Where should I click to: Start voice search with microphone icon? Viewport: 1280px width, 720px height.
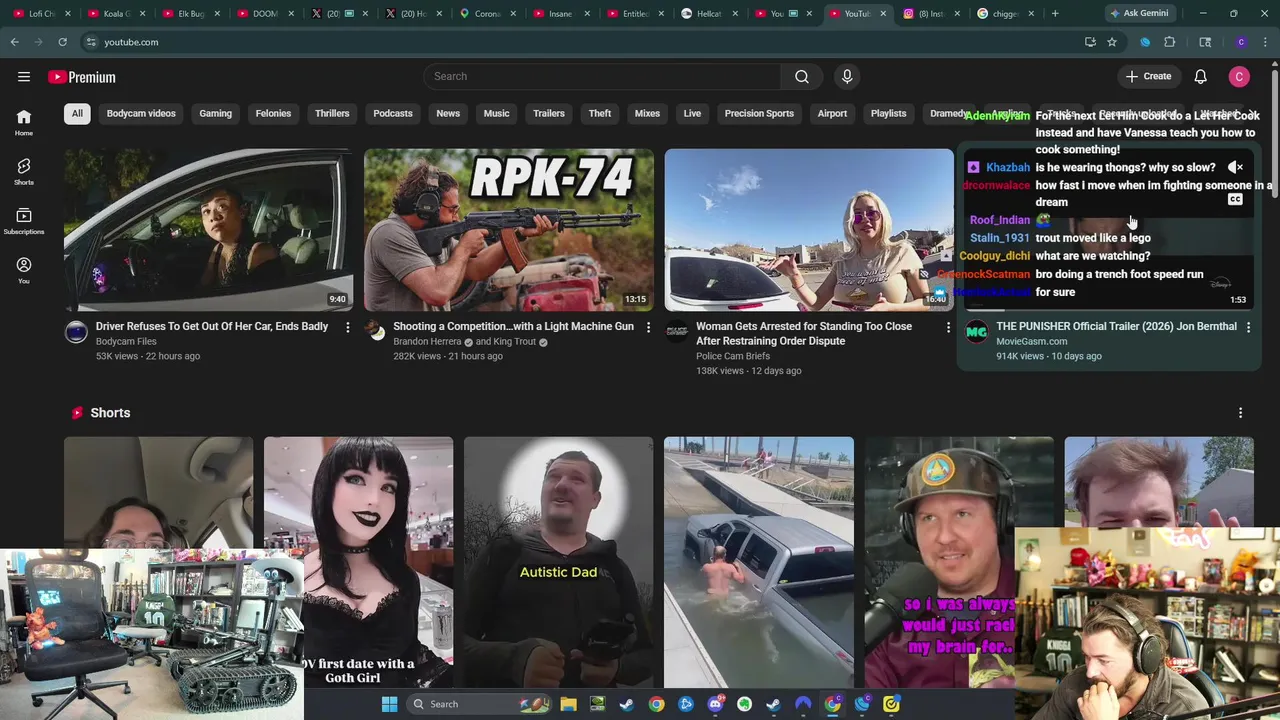(847, 77)
